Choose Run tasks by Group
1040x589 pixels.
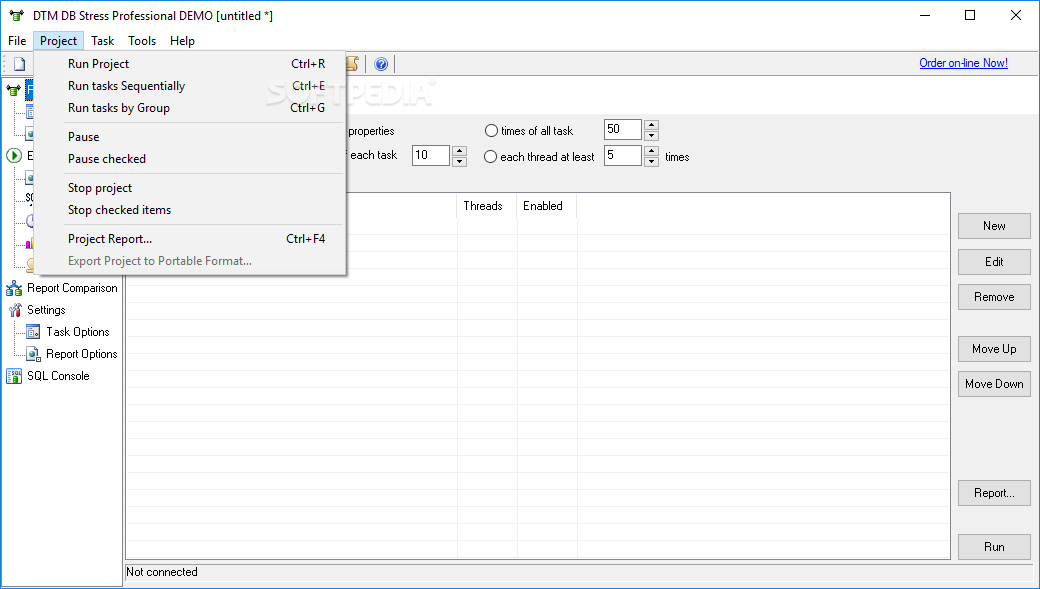click(x=190, y=107)
